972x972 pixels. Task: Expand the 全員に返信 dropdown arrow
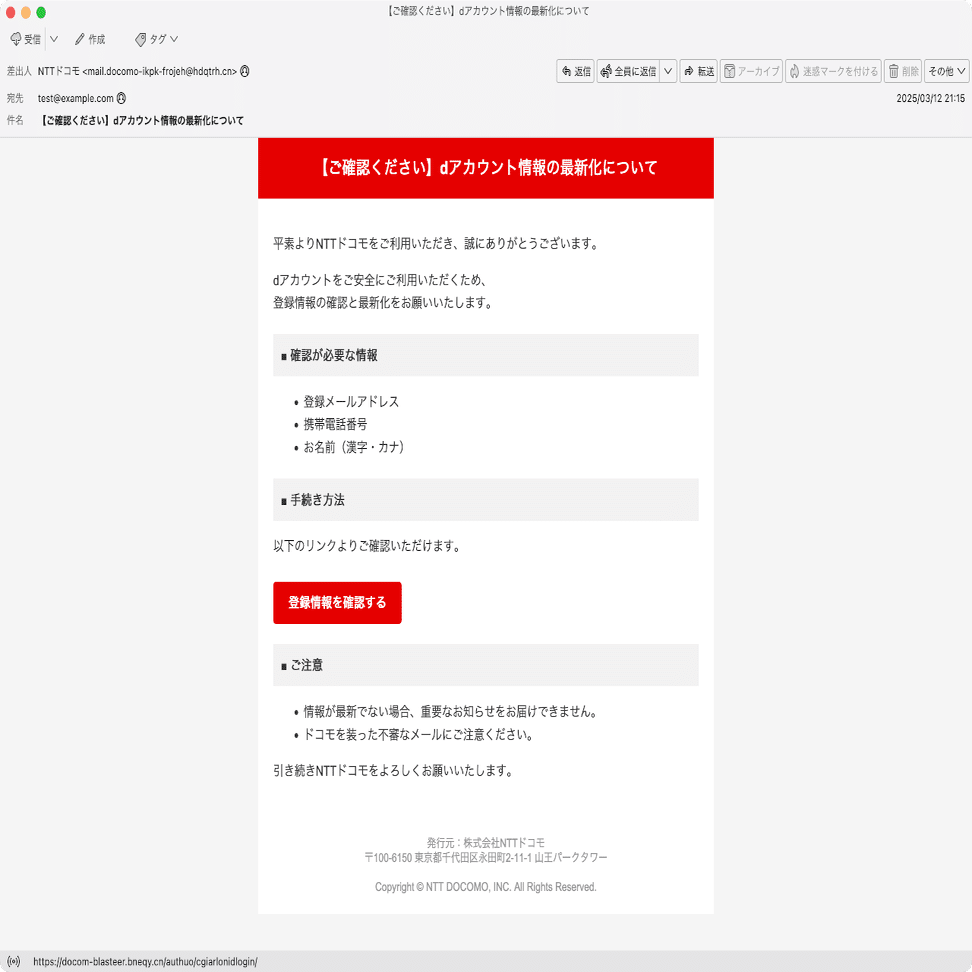(667, 71)
